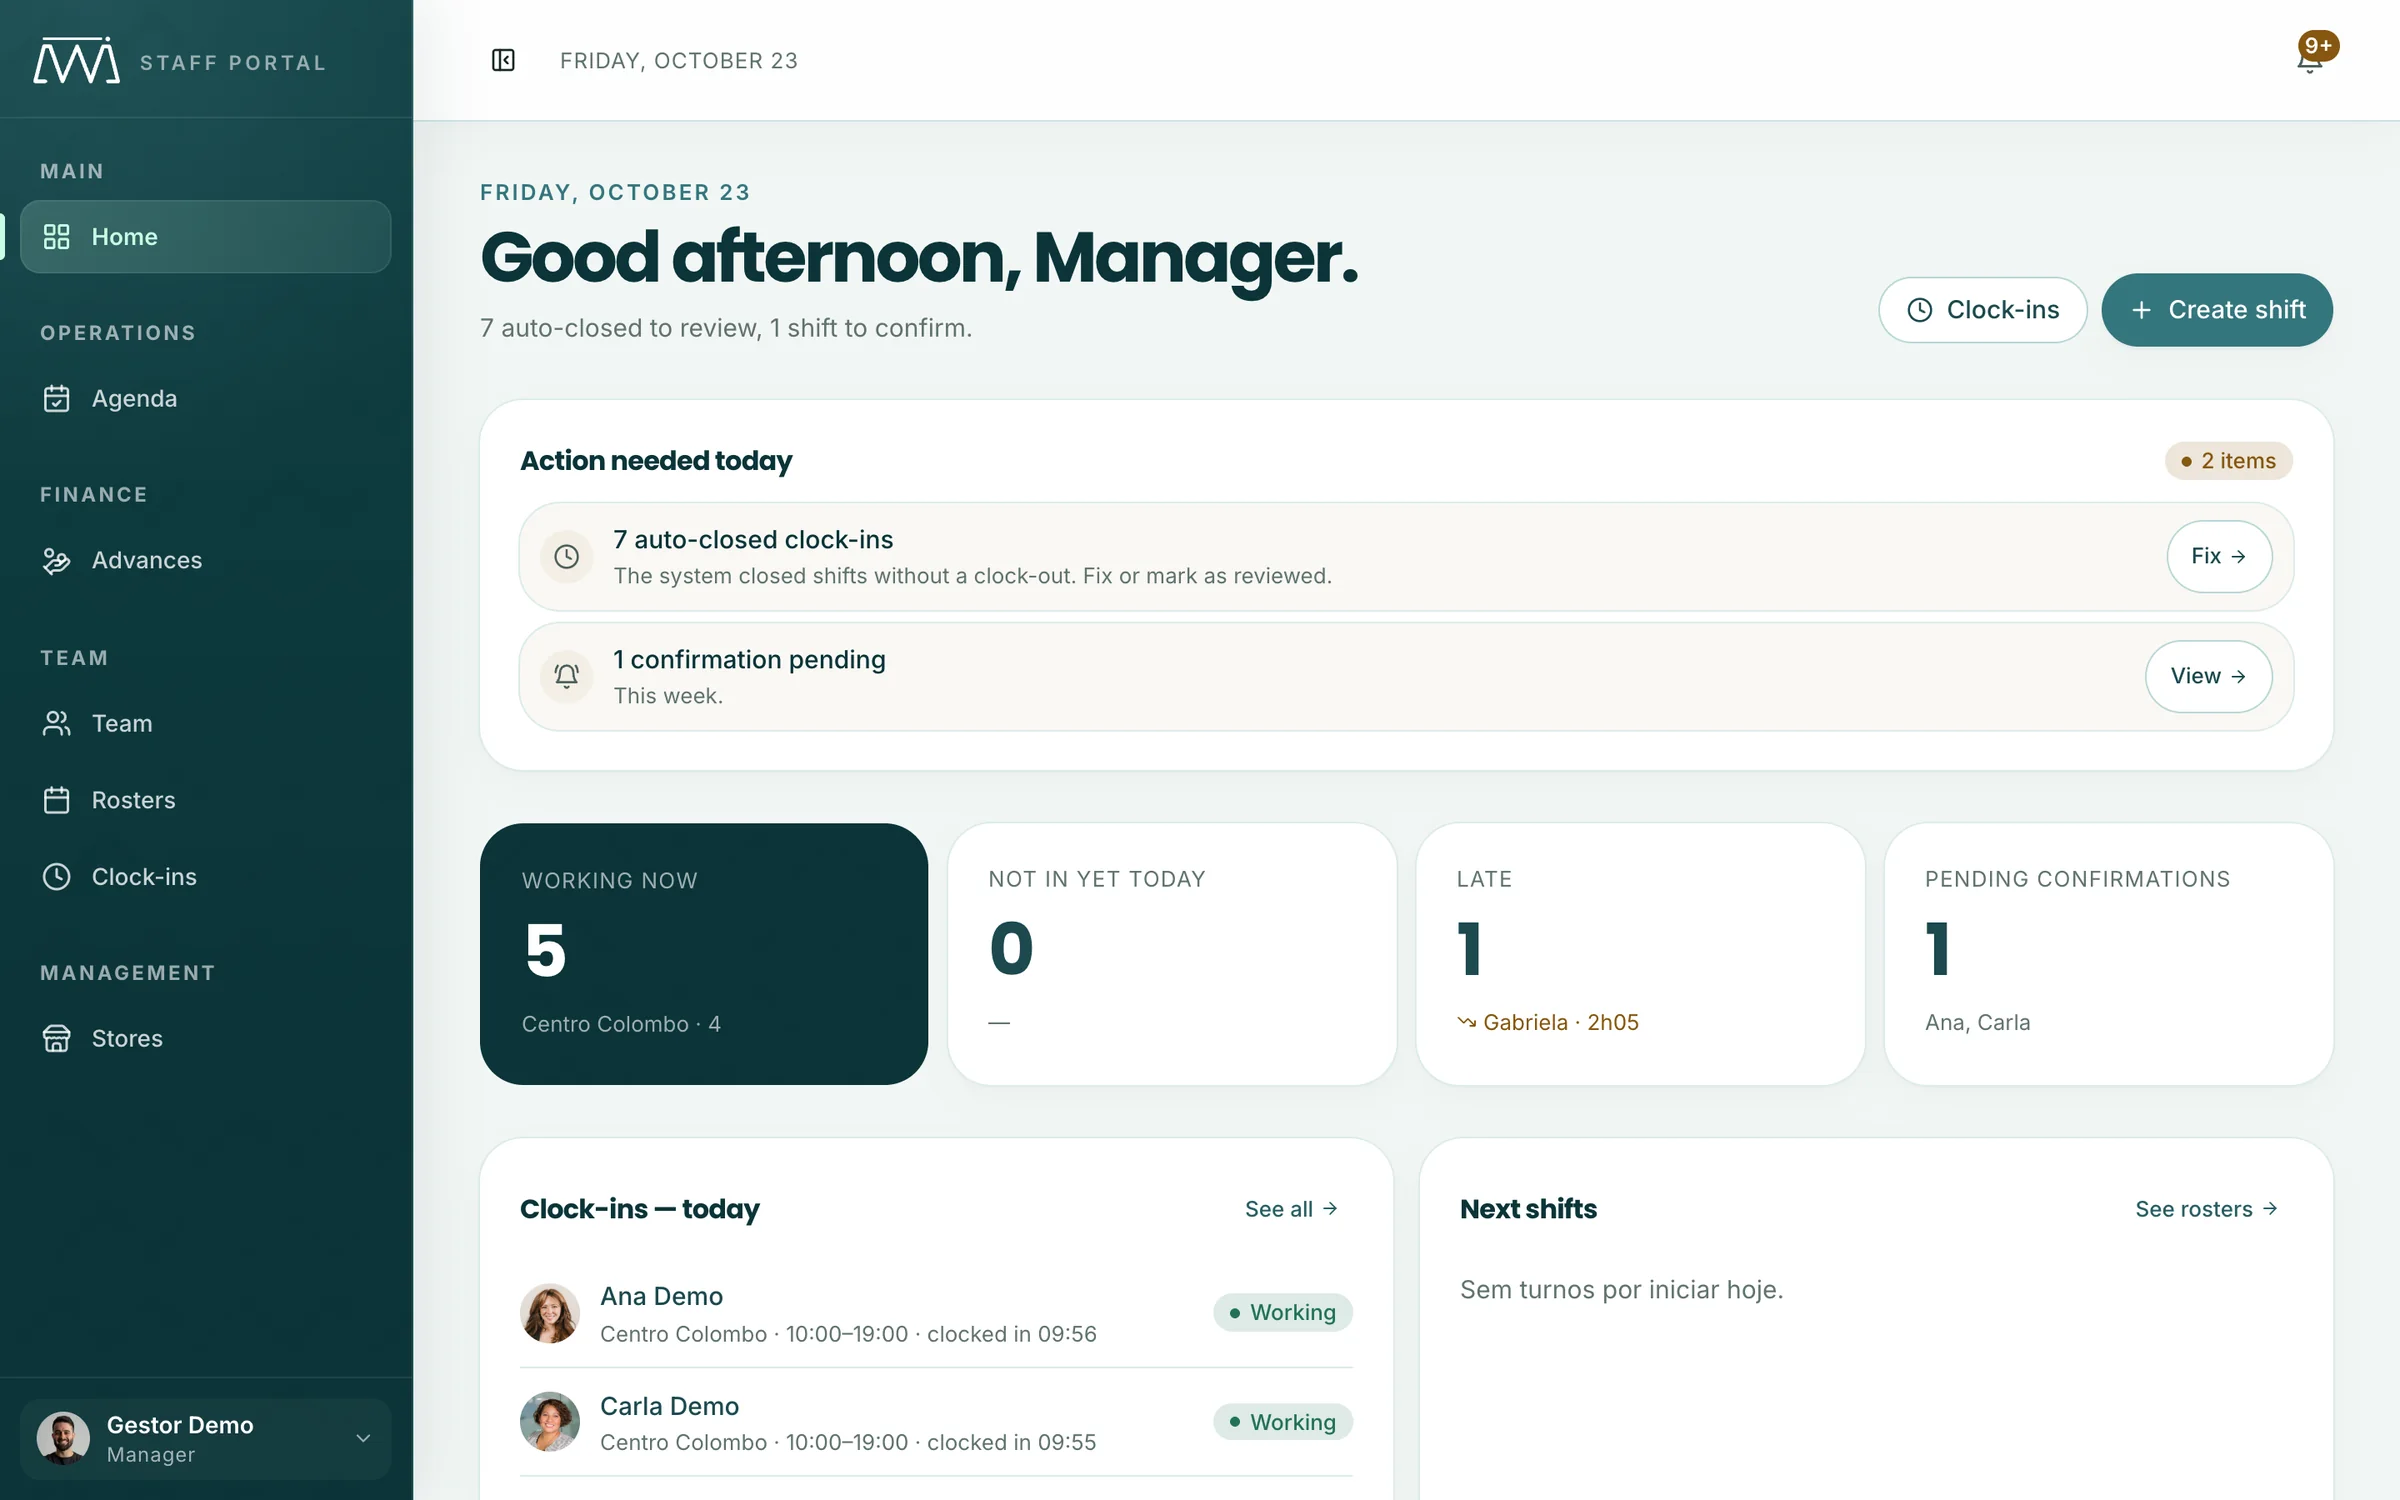This screenshot has width=2400, height=1500.
Task: Click Ana Demo's Working status badge
Action: (x=1283, y=1312)
